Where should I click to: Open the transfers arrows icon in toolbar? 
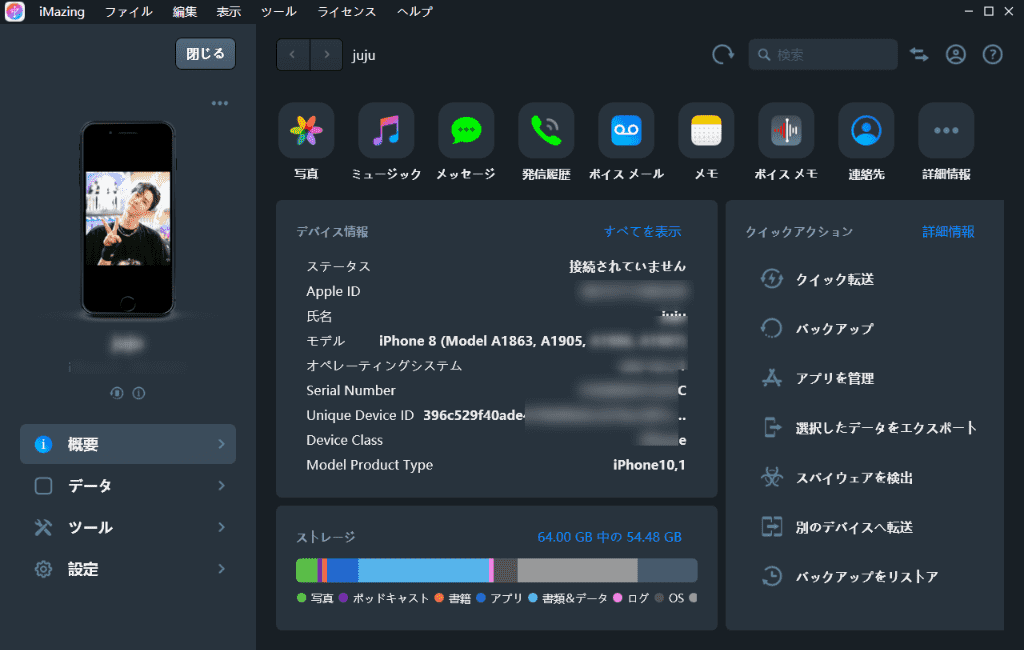919,55
